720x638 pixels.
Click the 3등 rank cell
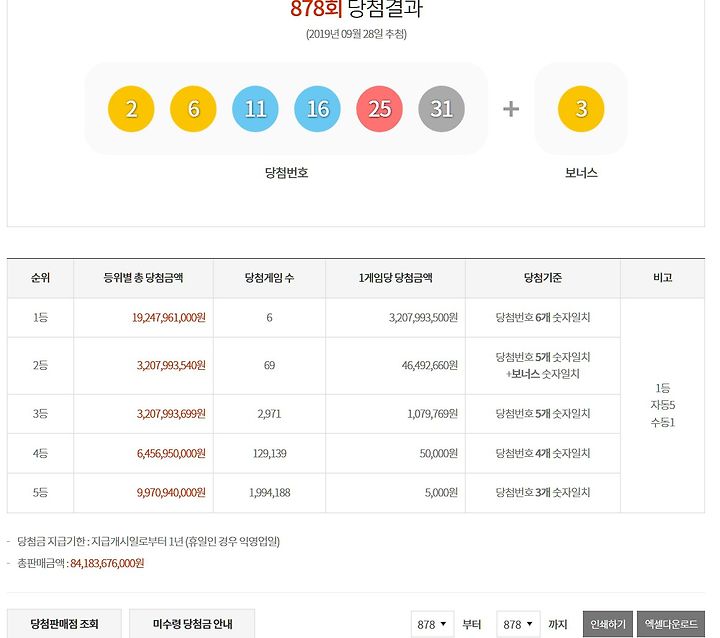coord(40,413)
